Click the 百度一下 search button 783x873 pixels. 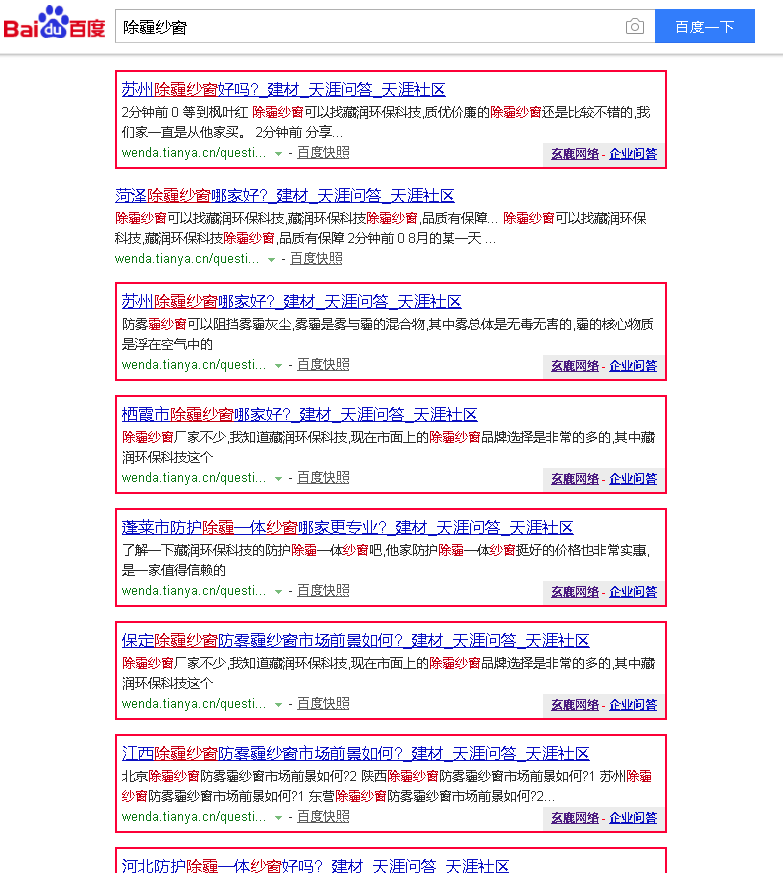704,26
